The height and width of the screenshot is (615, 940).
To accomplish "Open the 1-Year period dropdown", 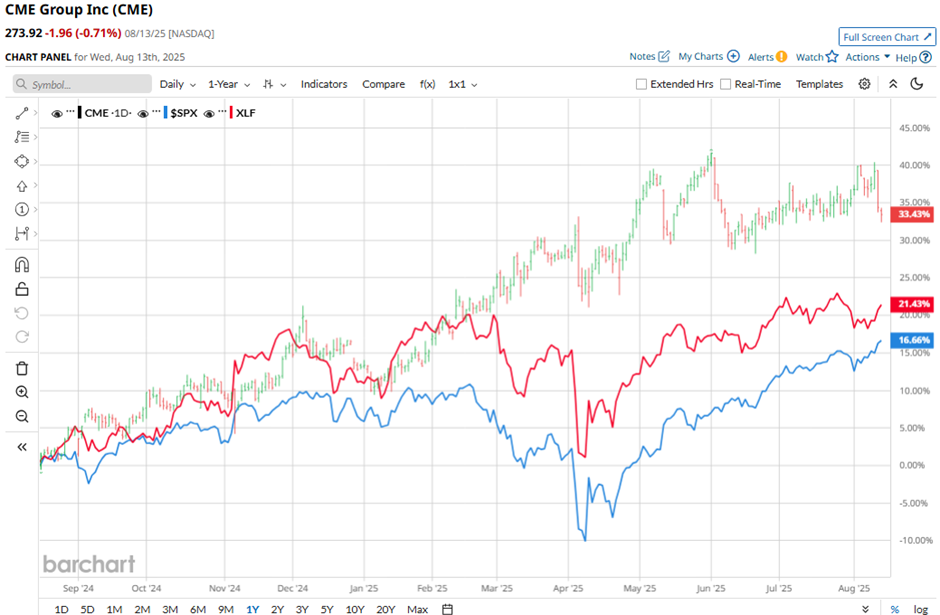I will pyautogui.click(x=229, y=85).
